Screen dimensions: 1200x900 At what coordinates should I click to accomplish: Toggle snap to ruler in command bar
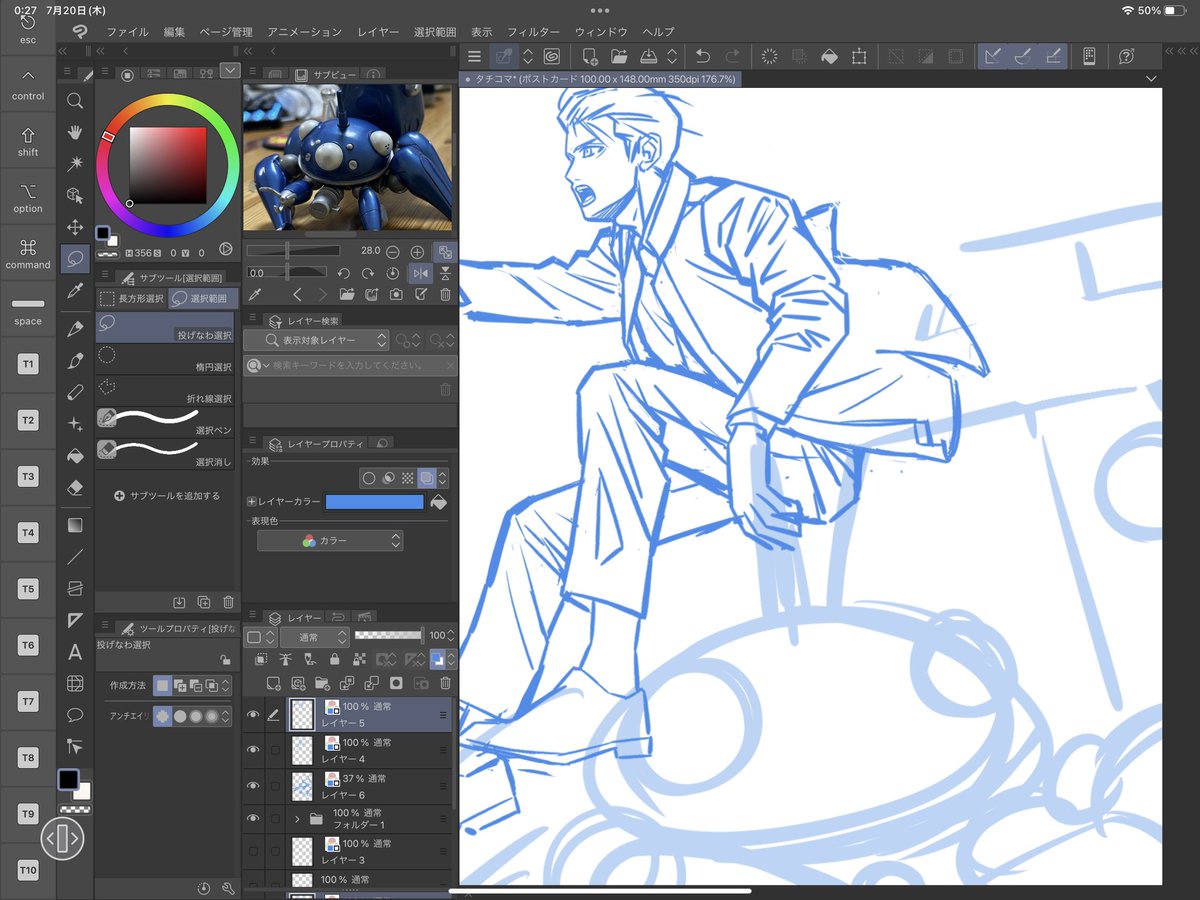coord(992,57)
